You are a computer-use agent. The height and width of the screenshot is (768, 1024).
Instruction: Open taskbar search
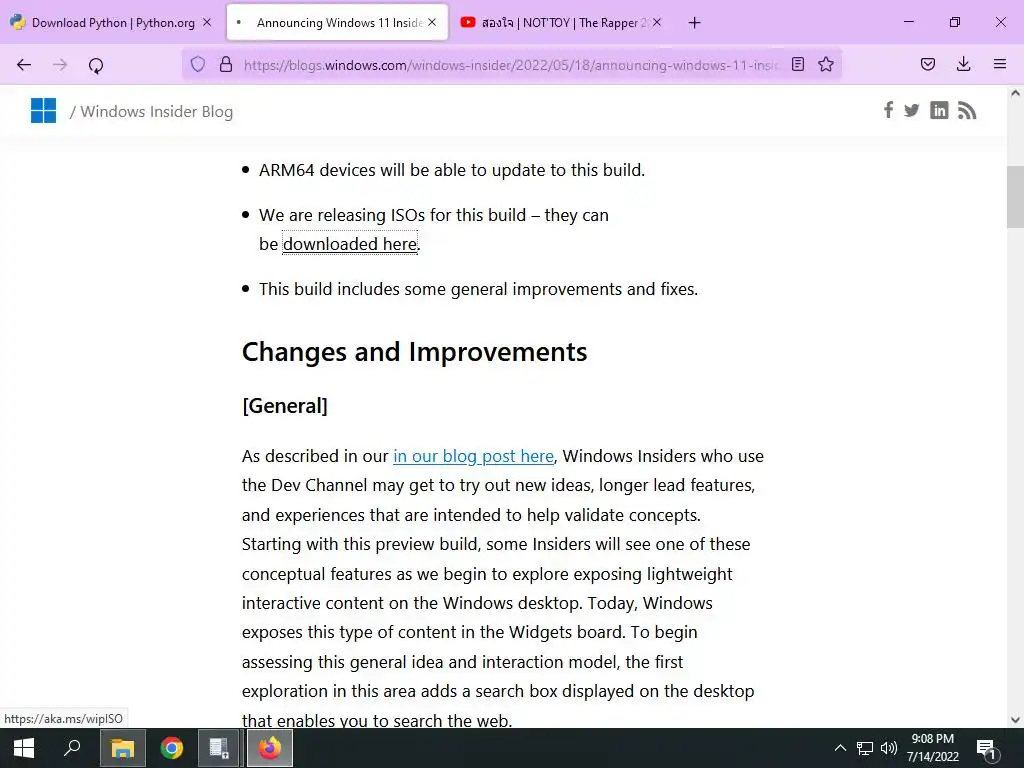(72, 748)
